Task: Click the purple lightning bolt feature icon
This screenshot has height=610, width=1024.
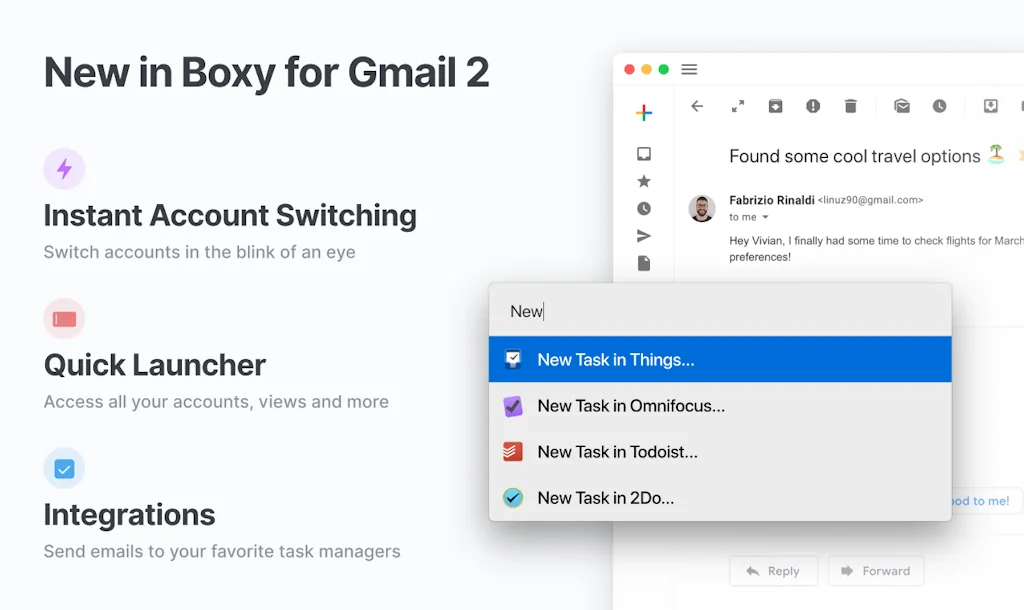Action: point(64,169)
